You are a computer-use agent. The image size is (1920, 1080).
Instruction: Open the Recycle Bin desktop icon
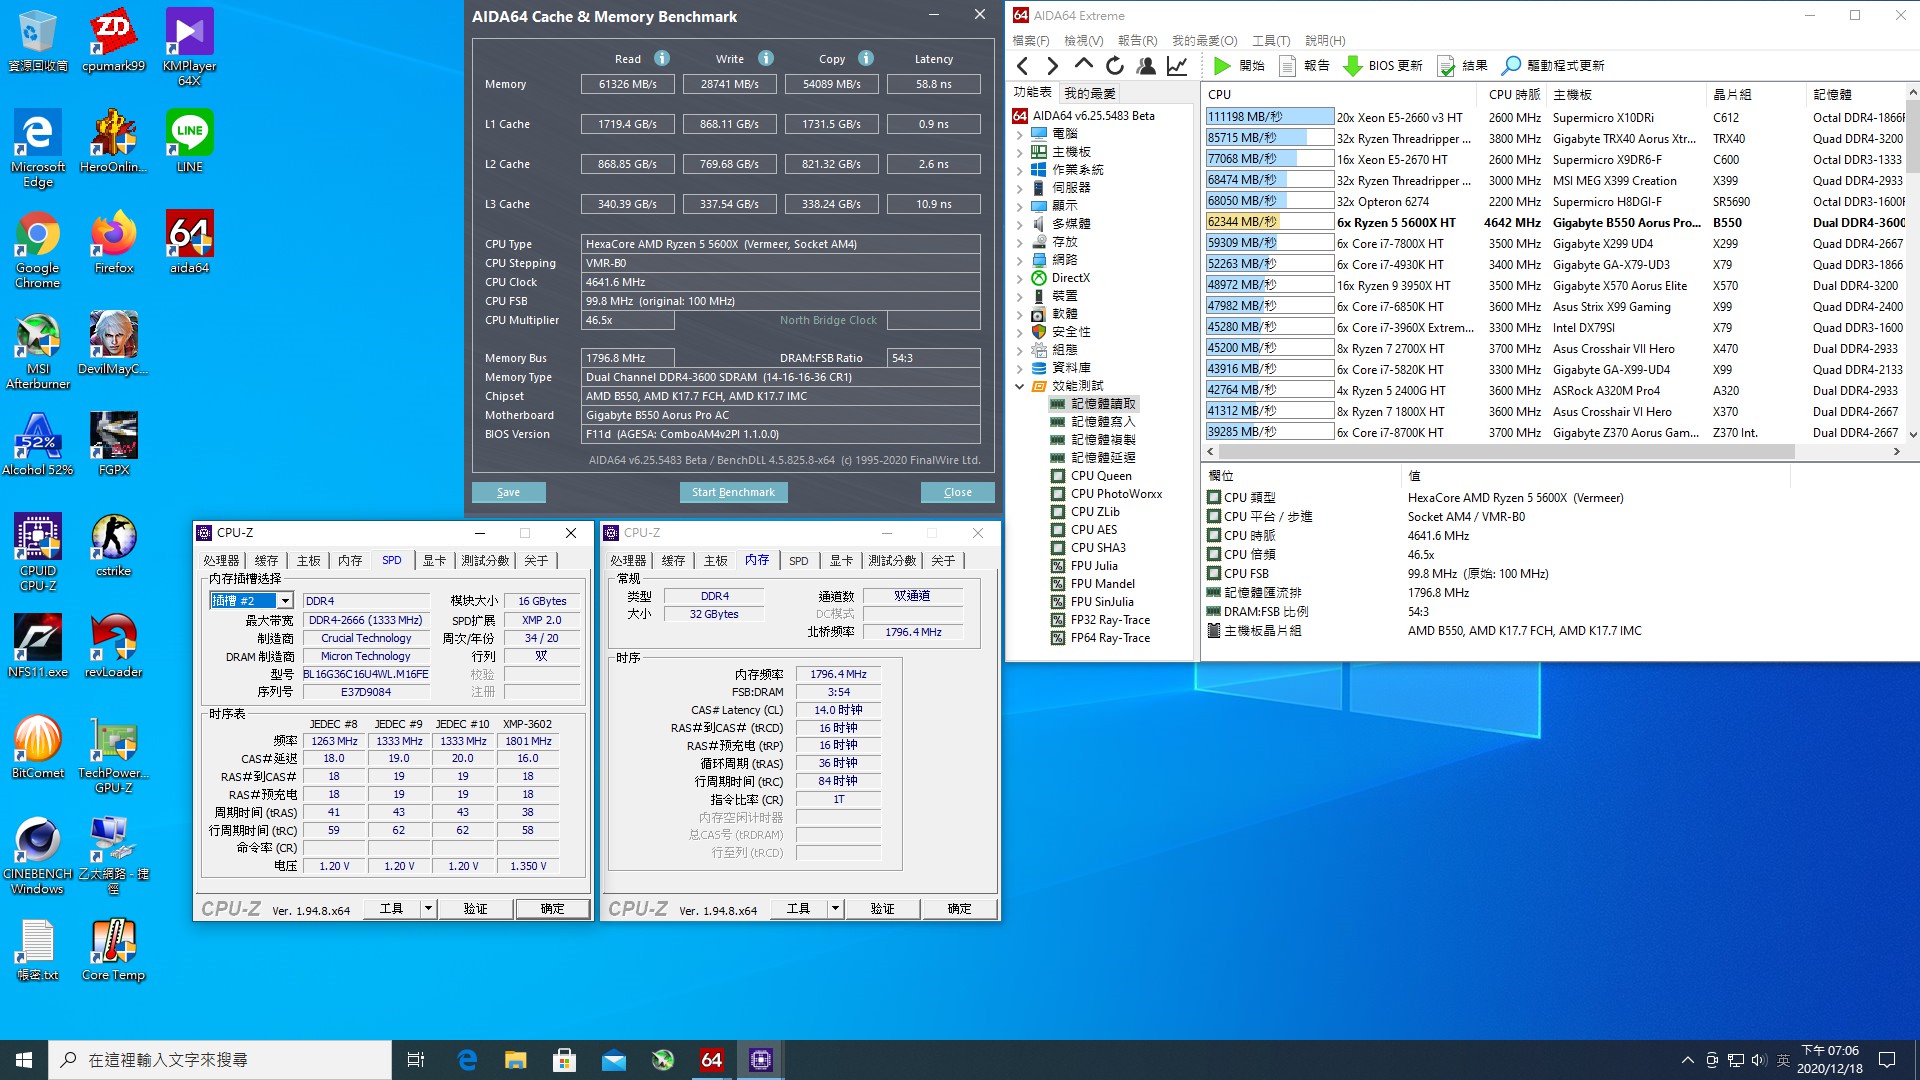[x=38, y=41]
